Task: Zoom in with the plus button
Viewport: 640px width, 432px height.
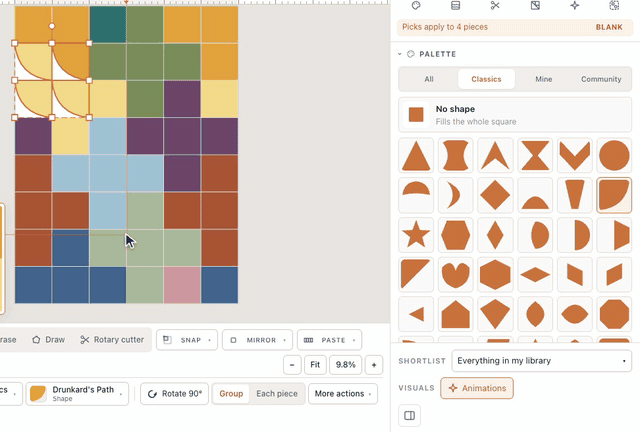Action: [374, 365]
